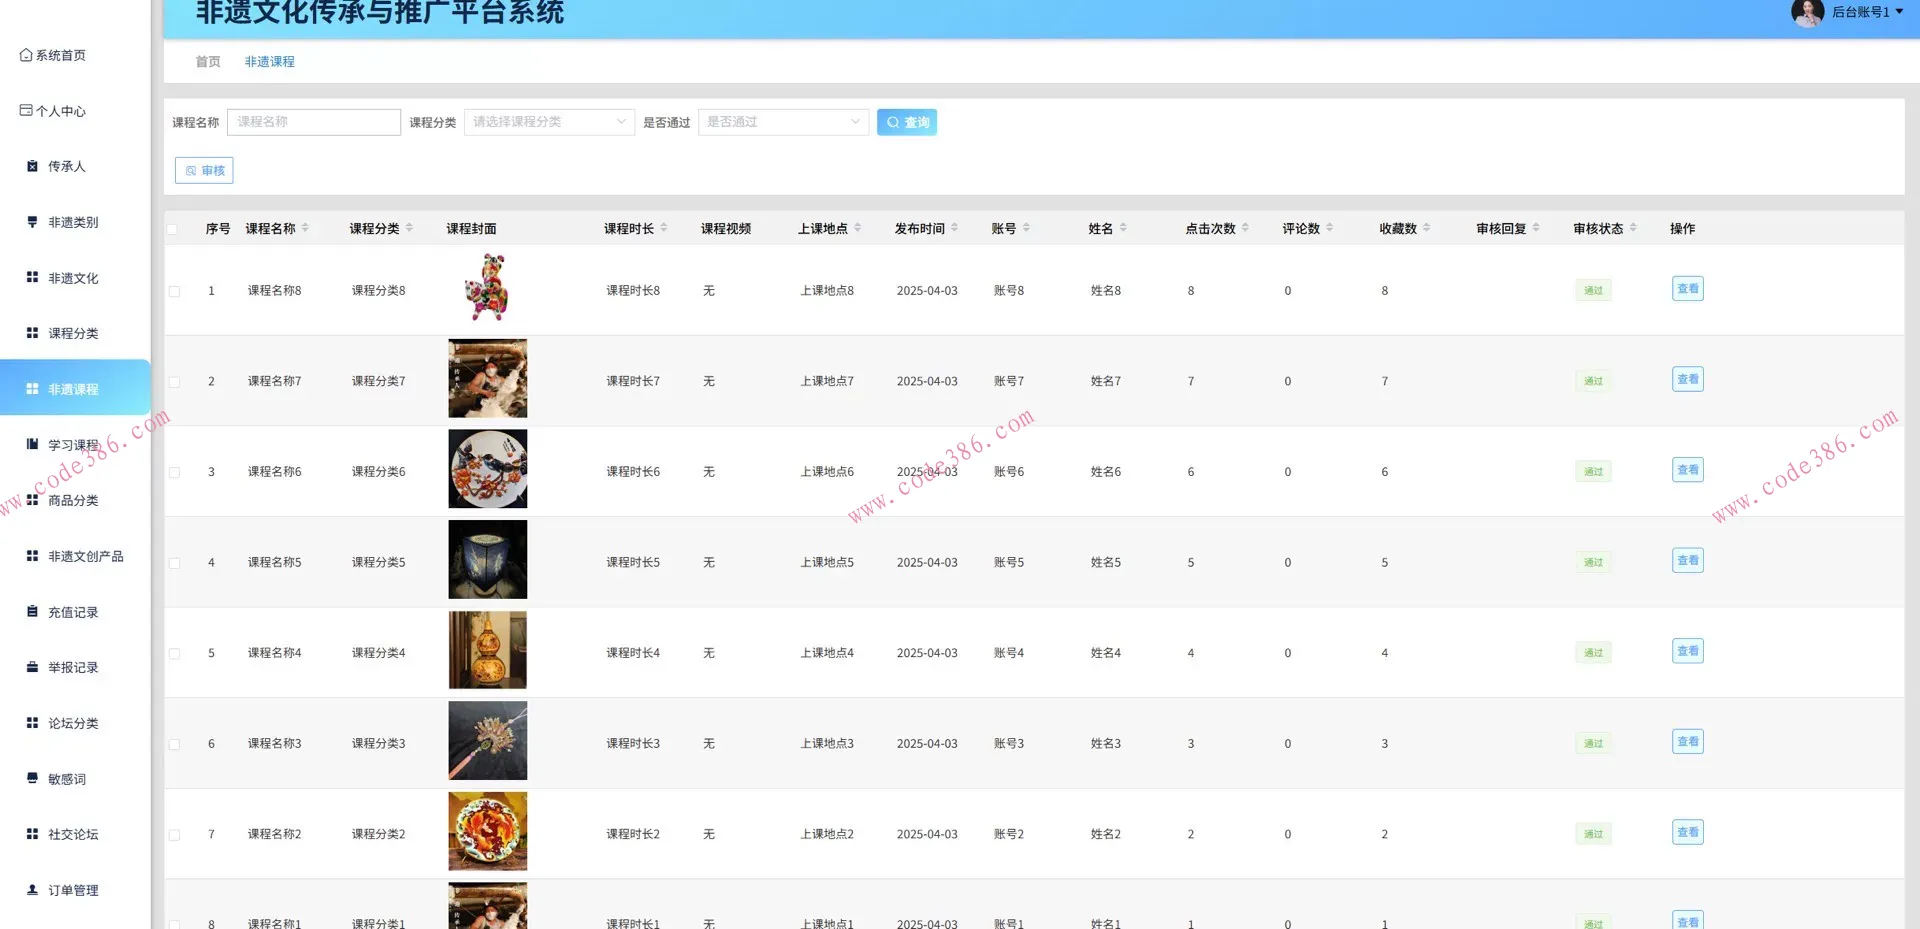Click the grid icon beside 非遗文创产品
1920x929 pixels.
[32, 556]
